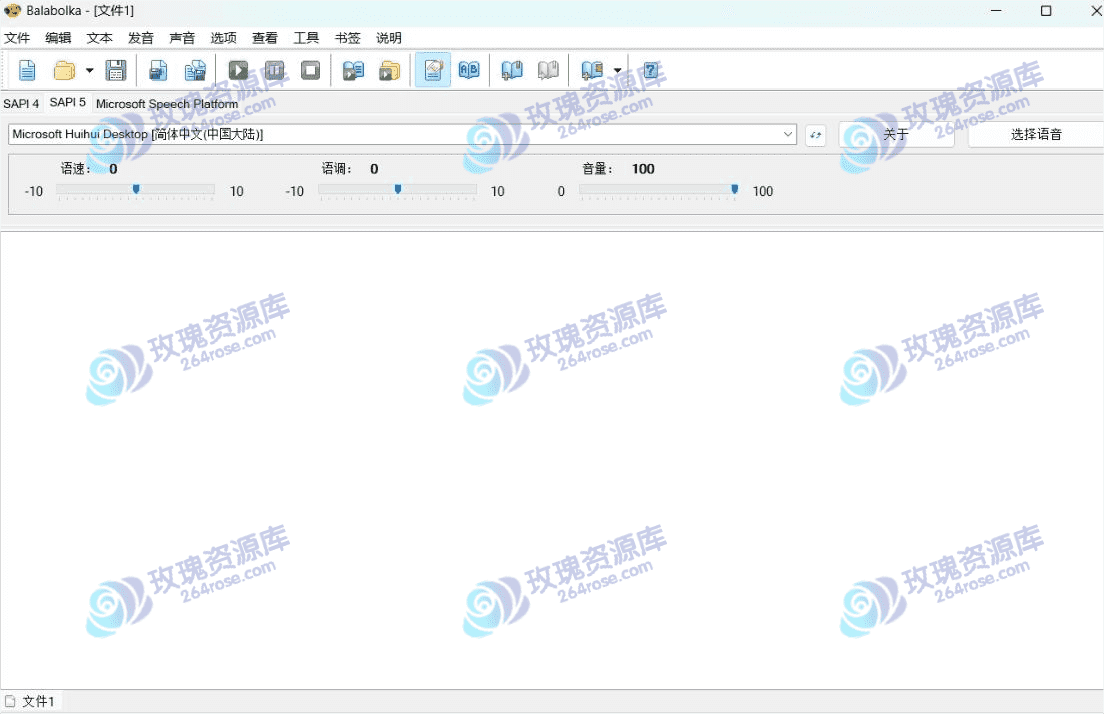The image size is (1104, 714).
Task: Open the 书签 menu
Action: [x=347, y=38]
